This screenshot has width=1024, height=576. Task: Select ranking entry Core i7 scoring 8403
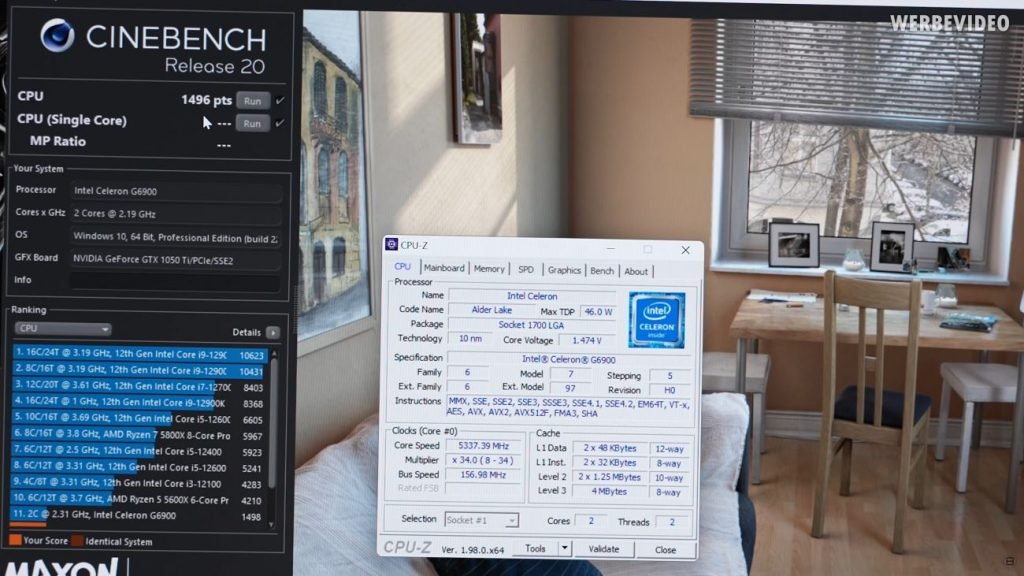coord(140,387)
